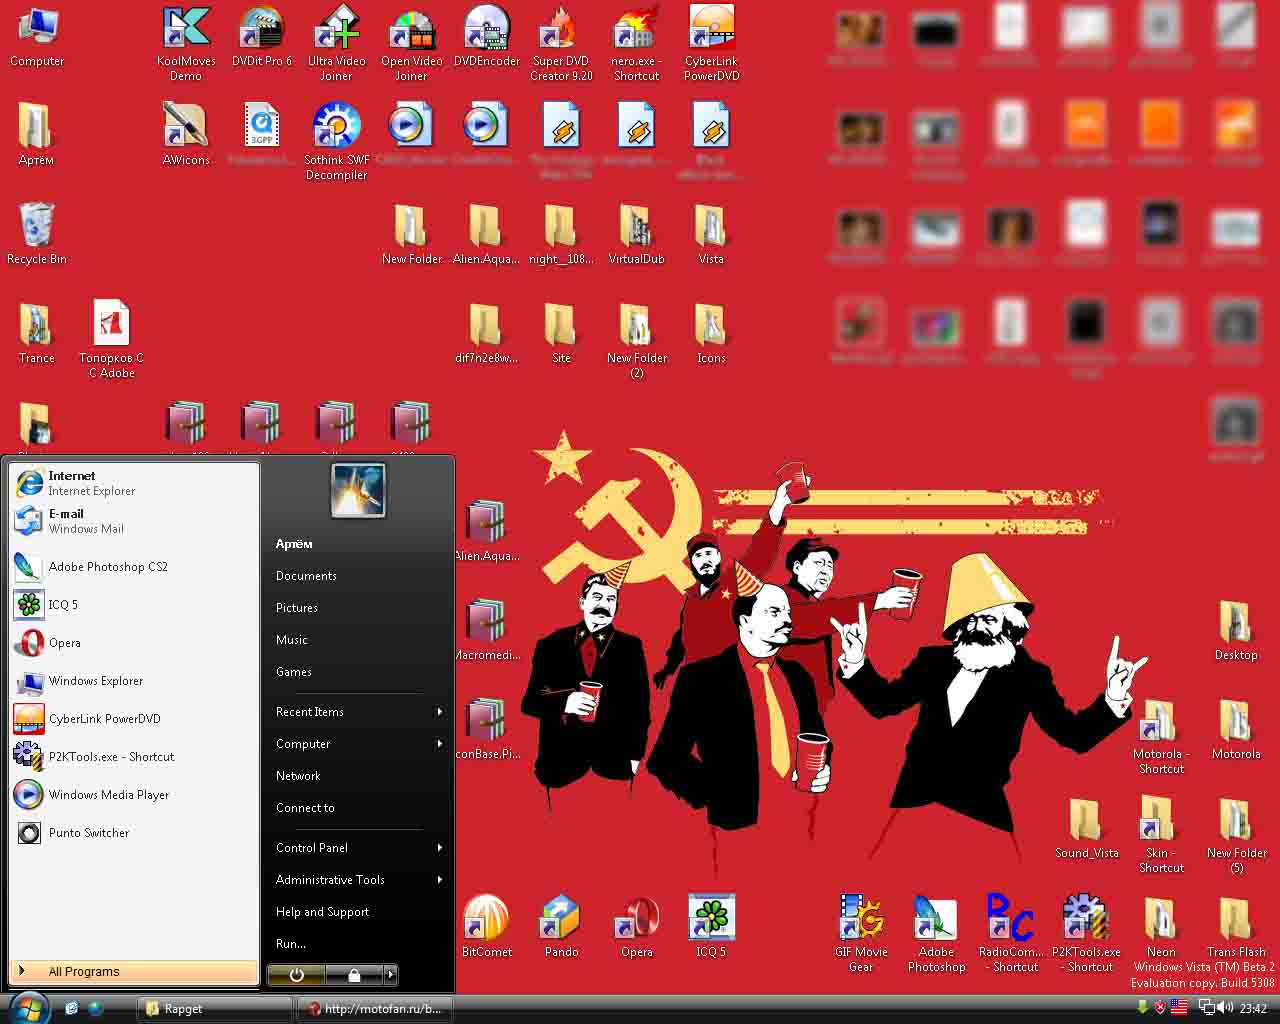Open Music from Start menu
Image resolution: width=1280 pixels, height=1024 pixels.
292,640
